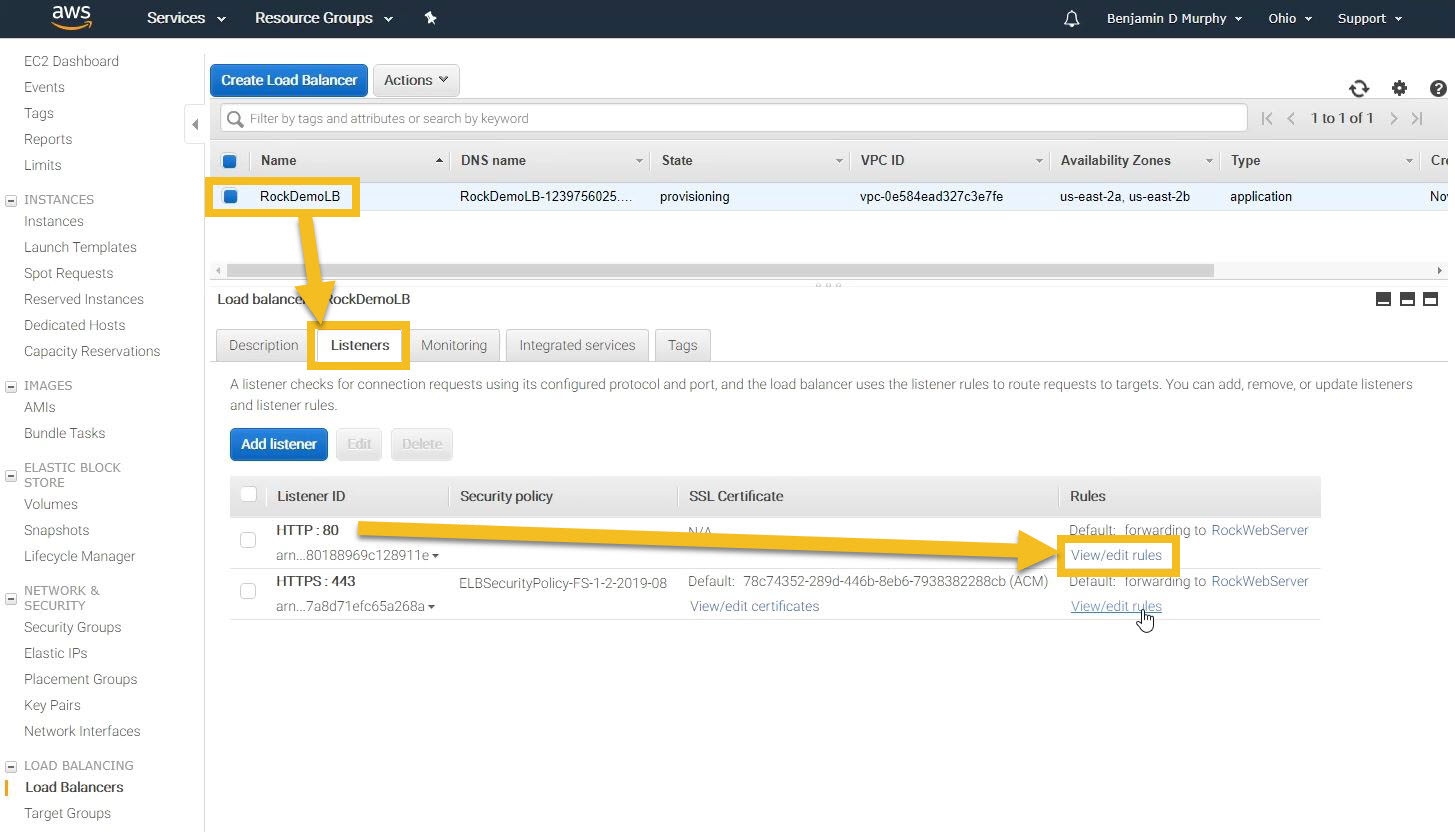Viewport: 1455px width, 832px height.
Task: Go to next page of results
Action: 1394,118
